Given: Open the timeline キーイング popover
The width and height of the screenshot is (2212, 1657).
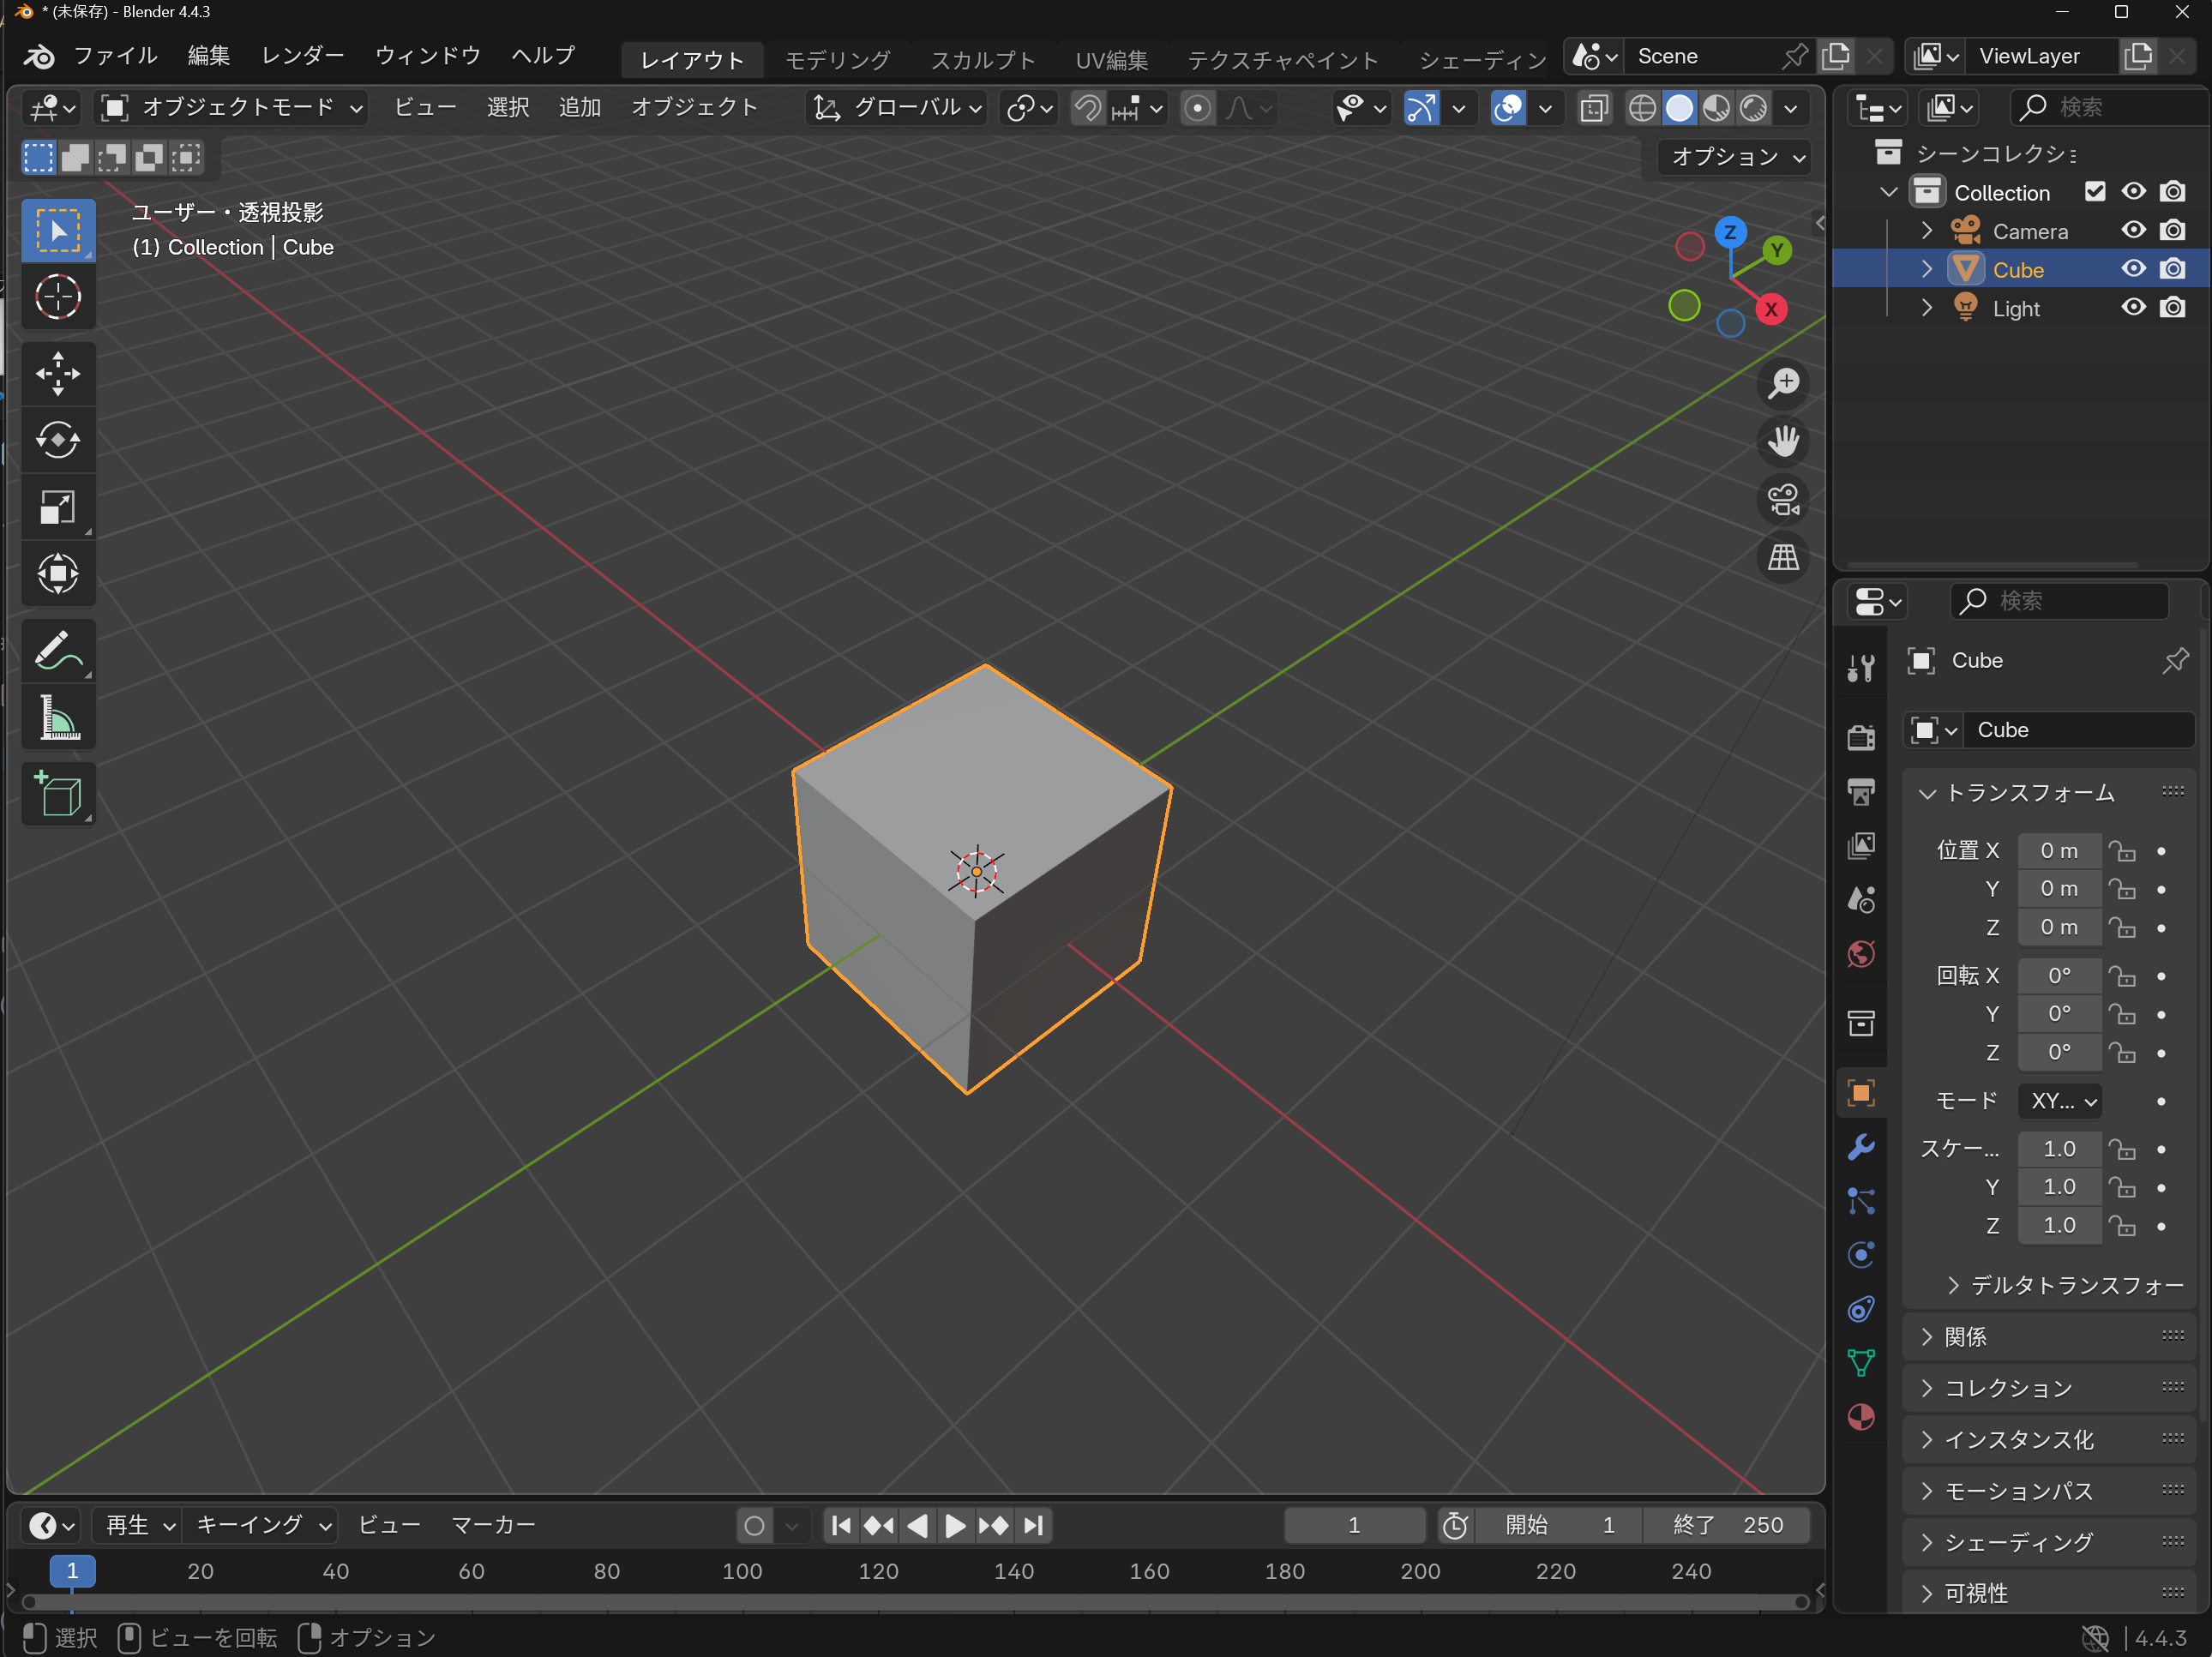Looking at the screenshot, I should tap(262, 1525).
